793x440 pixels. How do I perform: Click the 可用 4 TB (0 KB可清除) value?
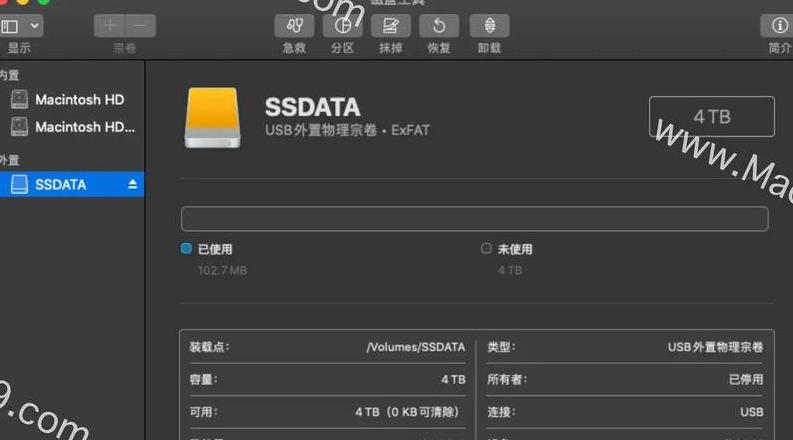click(408, 412)
